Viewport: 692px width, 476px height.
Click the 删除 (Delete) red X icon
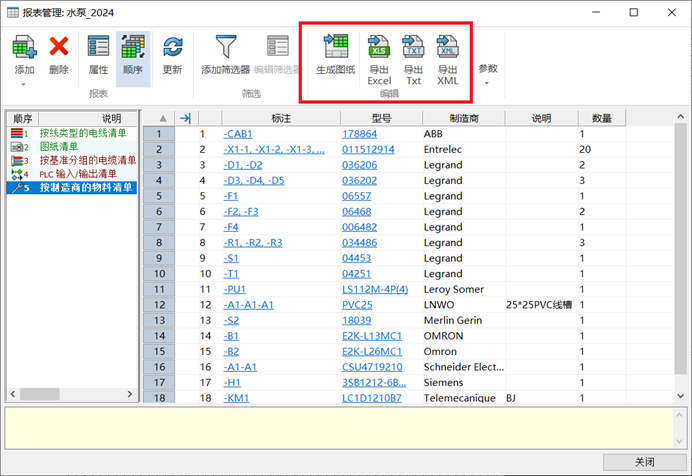click(59, 47)
